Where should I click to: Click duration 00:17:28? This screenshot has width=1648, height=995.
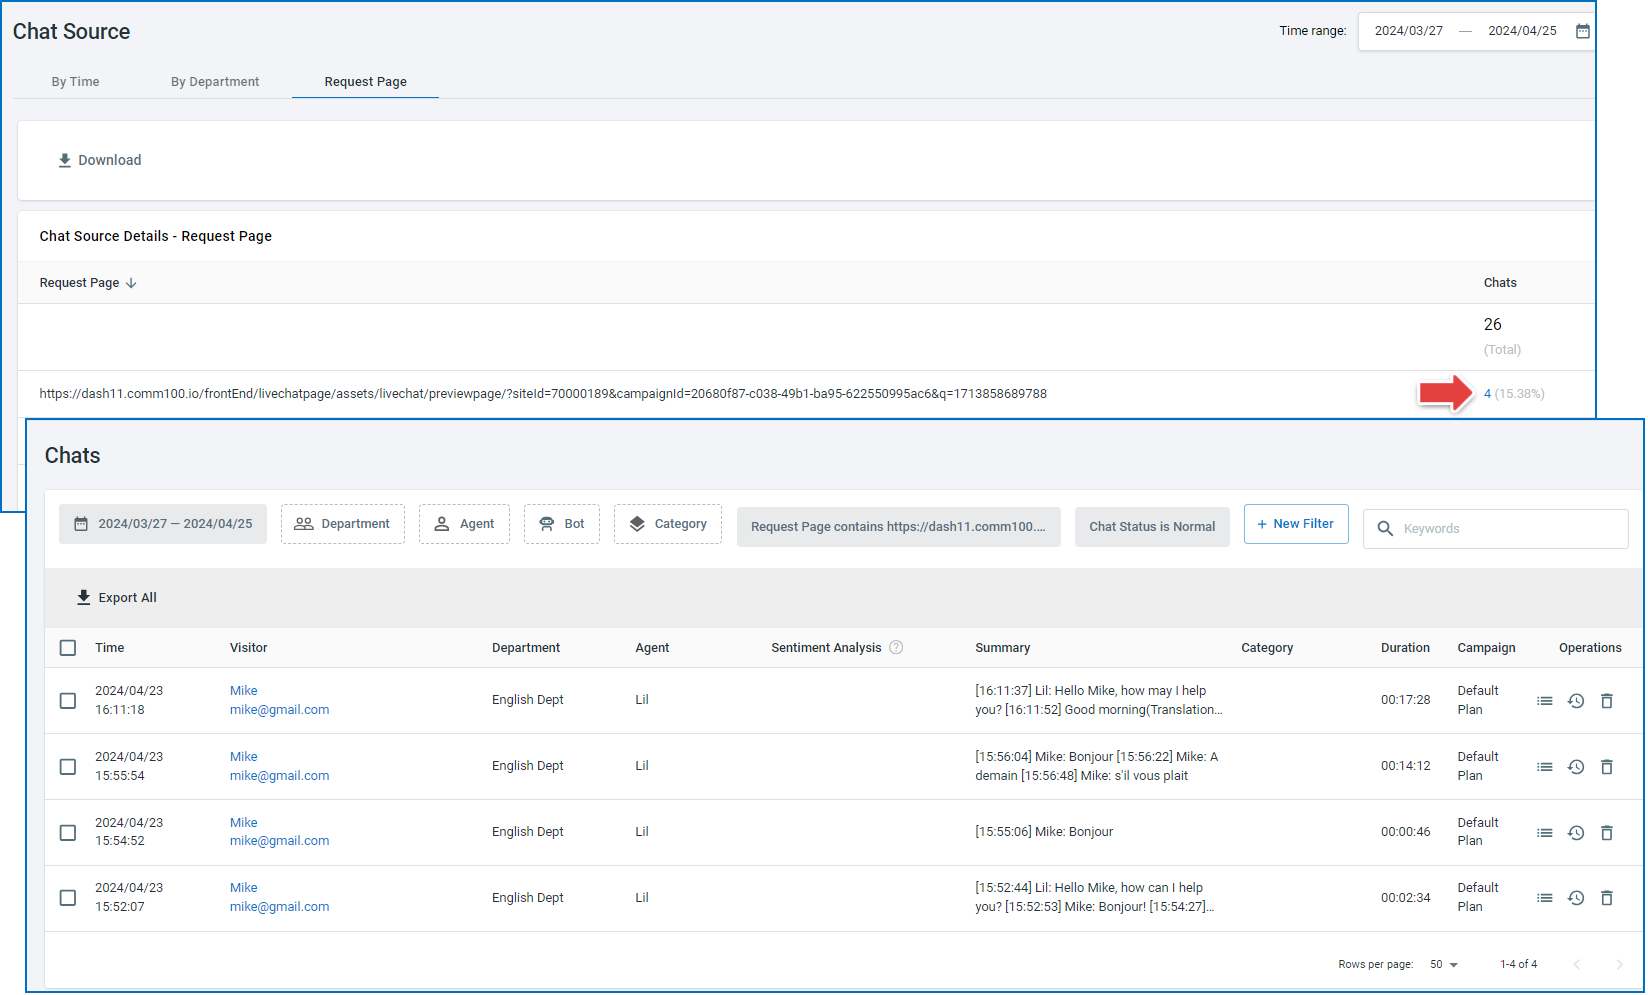pos(1406,700)
